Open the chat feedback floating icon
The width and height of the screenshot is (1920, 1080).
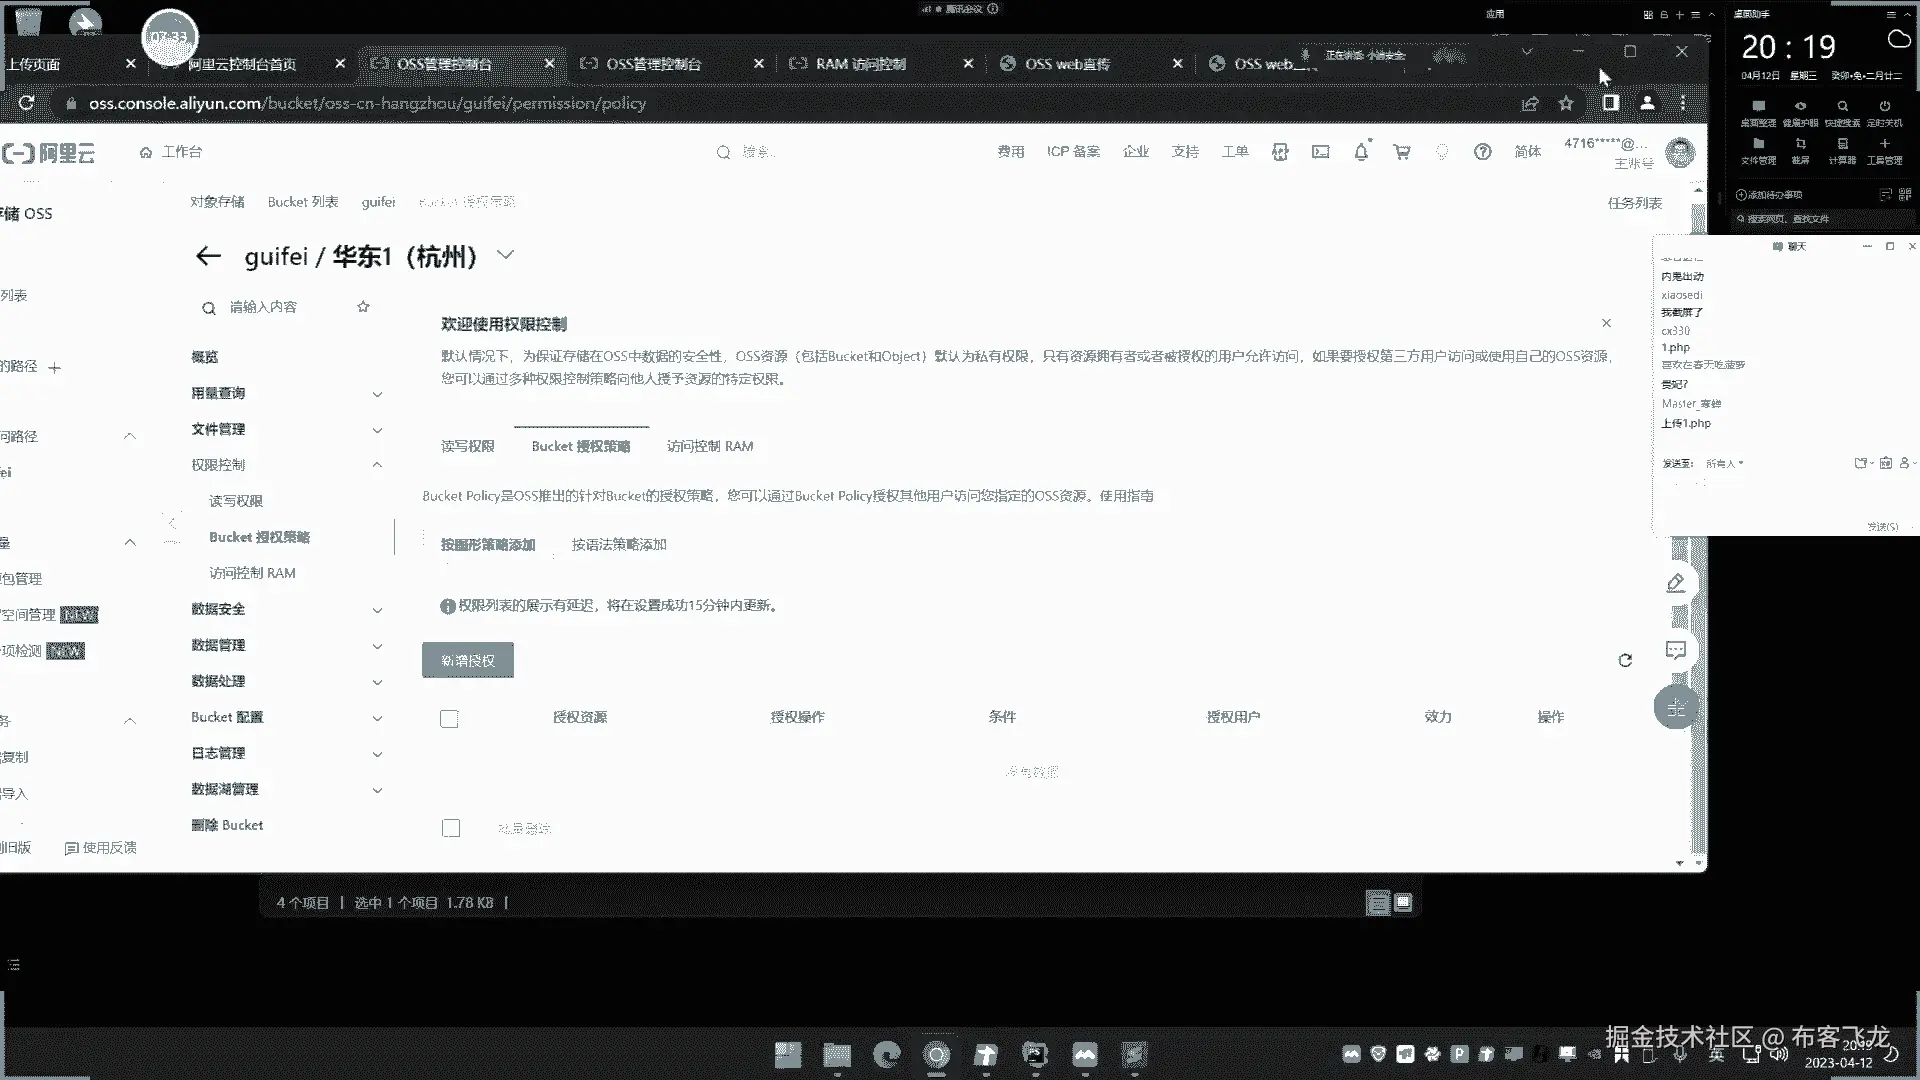(x=1676, y=650)
